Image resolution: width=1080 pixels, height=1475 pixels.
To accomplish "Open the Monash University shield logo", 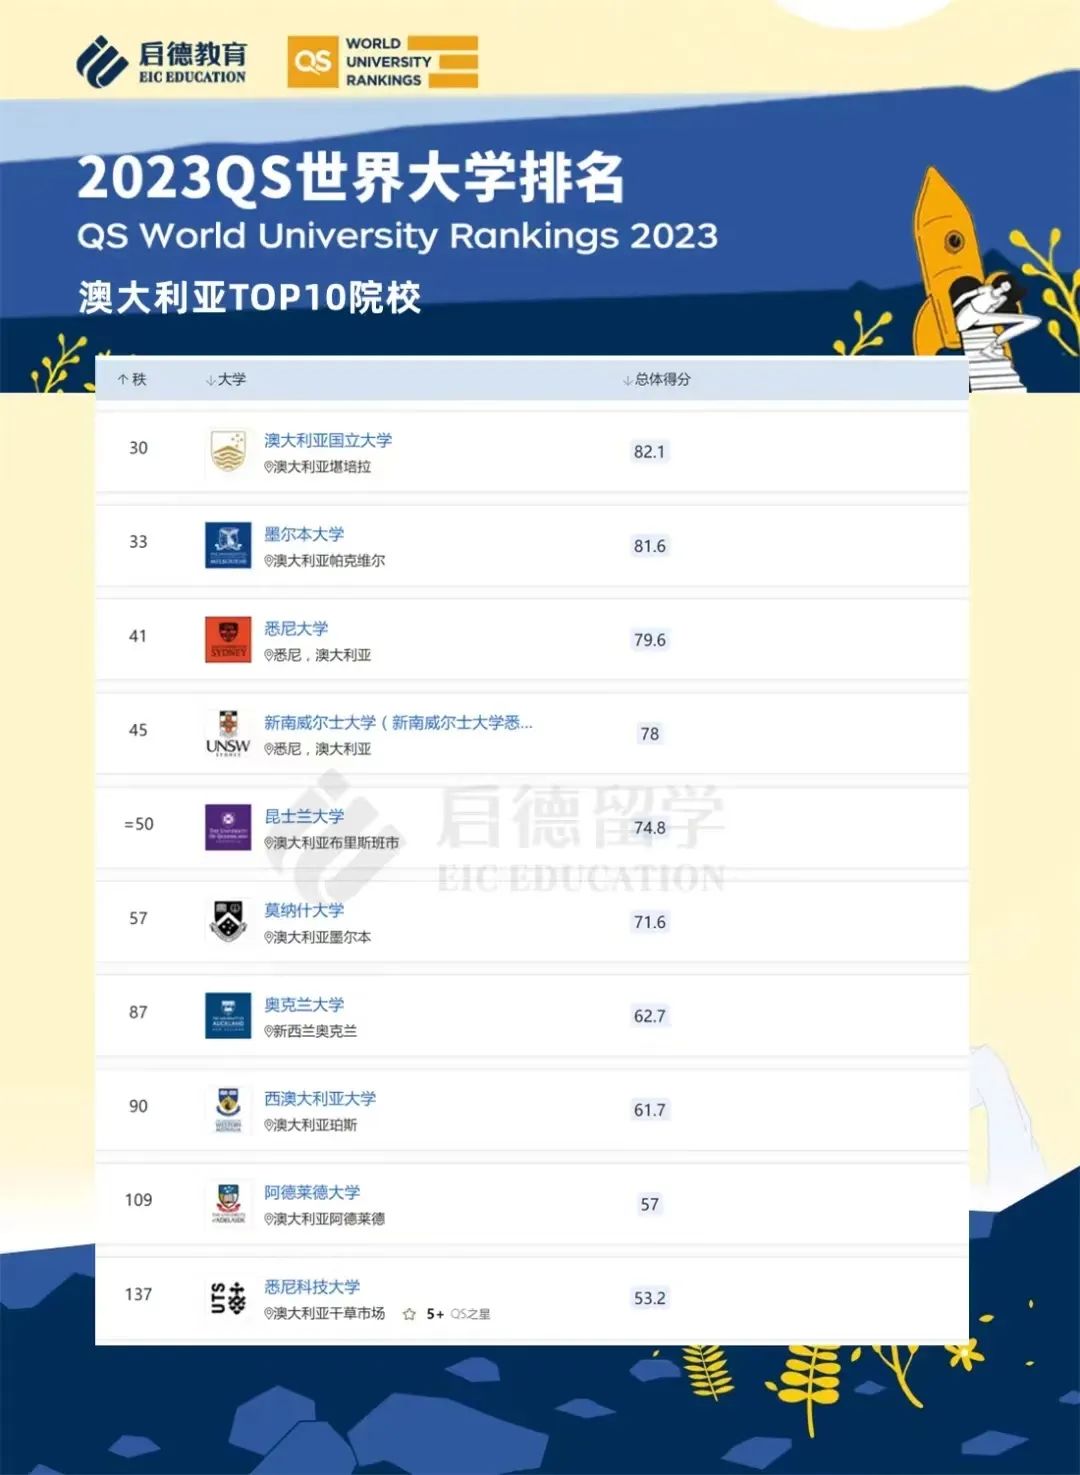I will click(x=228, y=921).
